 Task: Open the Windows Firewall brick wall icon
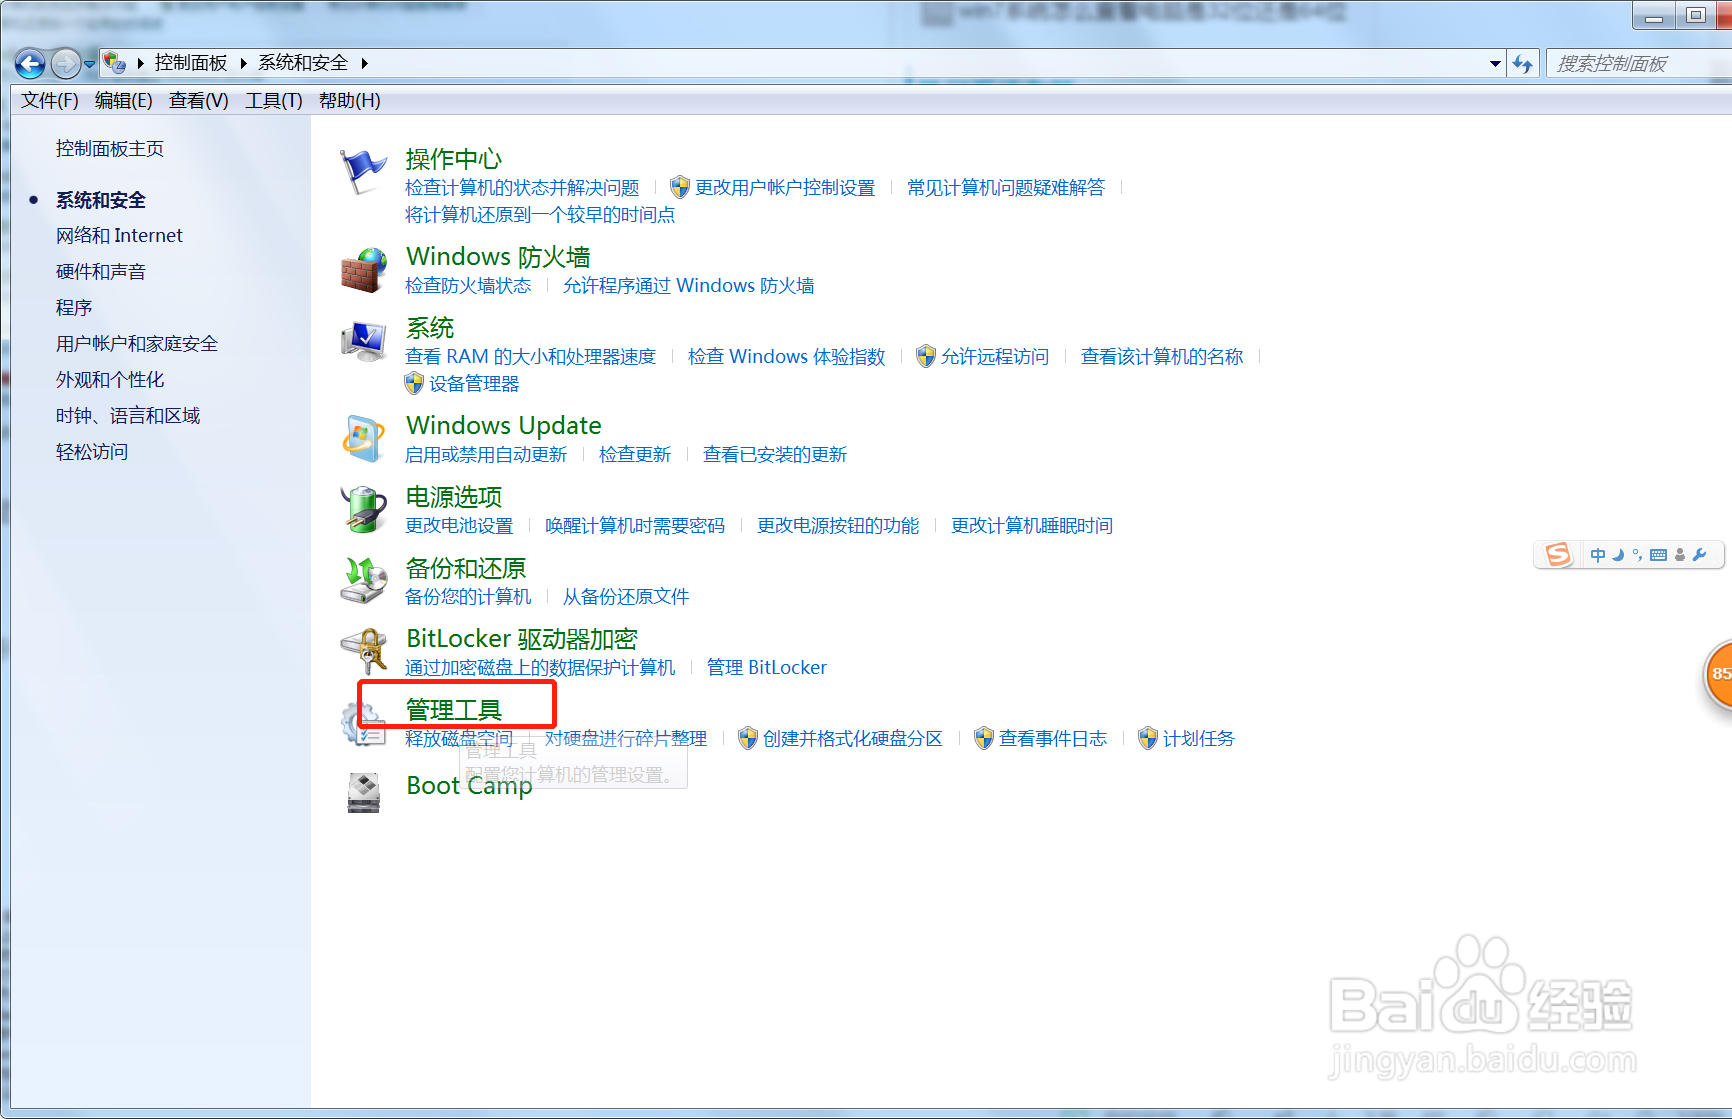tap(363, 270)
